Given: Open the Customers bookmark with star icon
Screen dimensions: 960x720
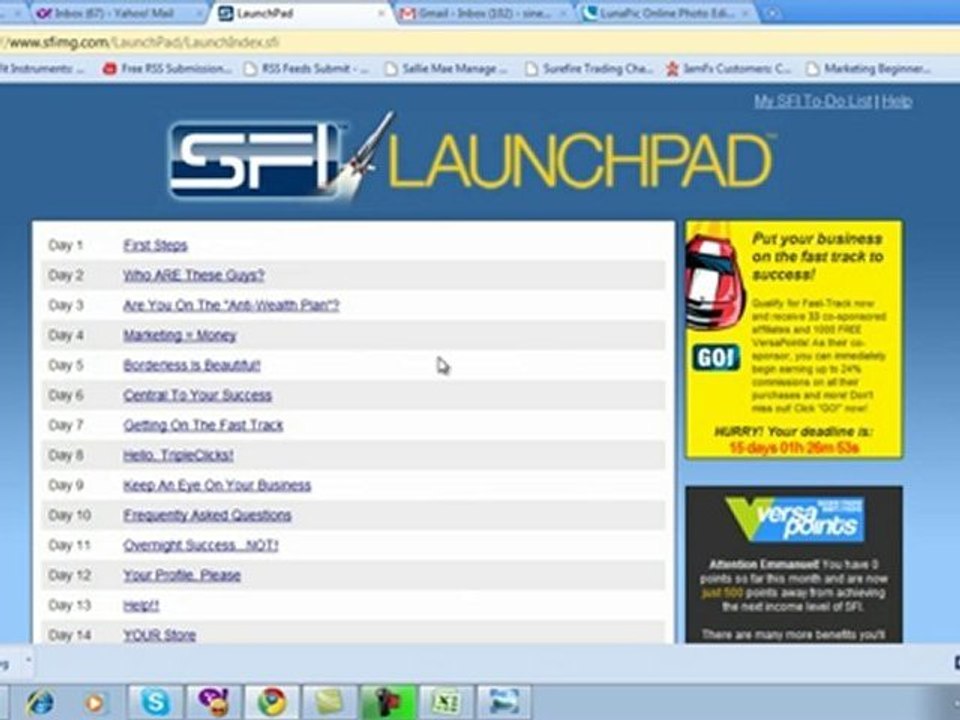Looking at the screenshot, I should [x=729, y=69].
